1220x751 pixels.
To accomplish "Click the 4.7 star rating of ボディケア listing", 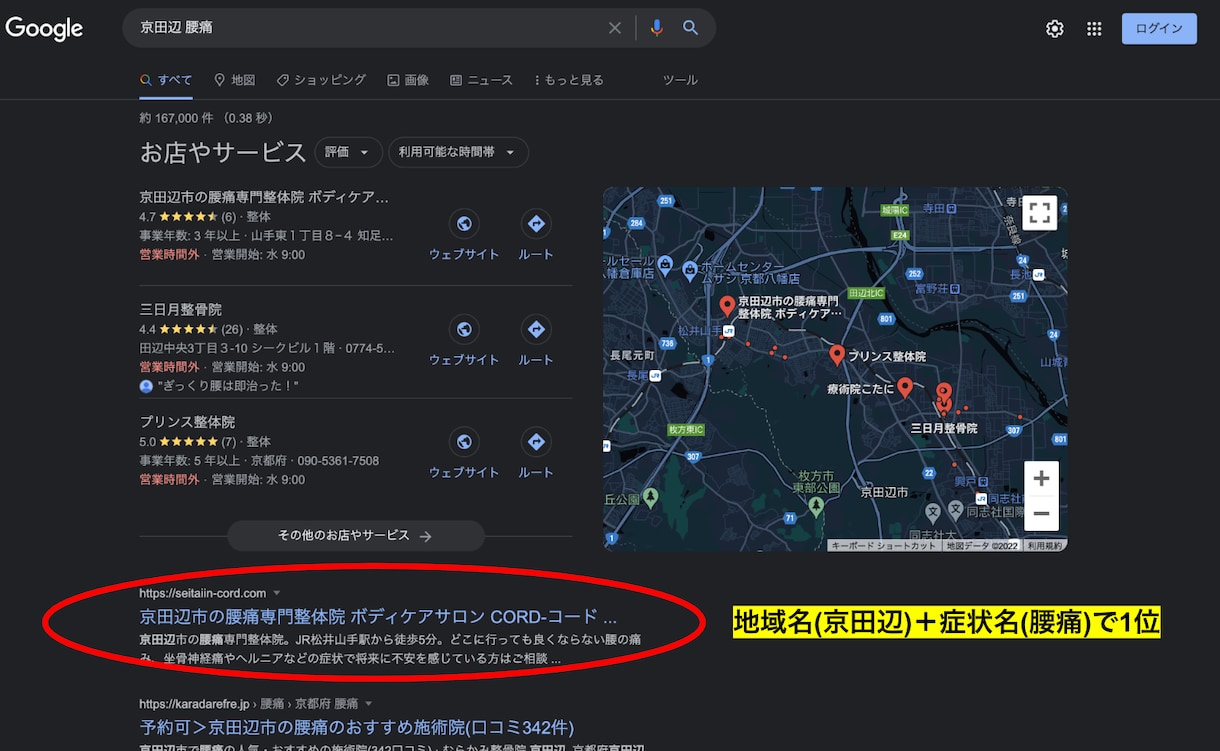I will pos(187,216).
